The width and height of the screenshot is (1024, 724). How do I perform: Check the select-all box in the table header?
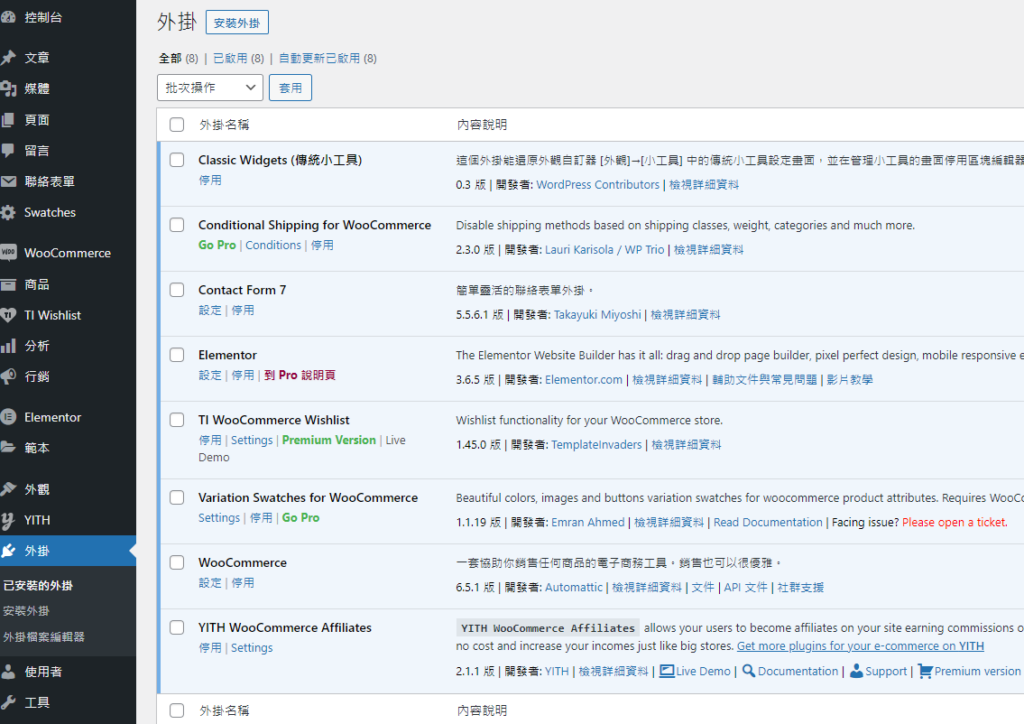(177, 125)
